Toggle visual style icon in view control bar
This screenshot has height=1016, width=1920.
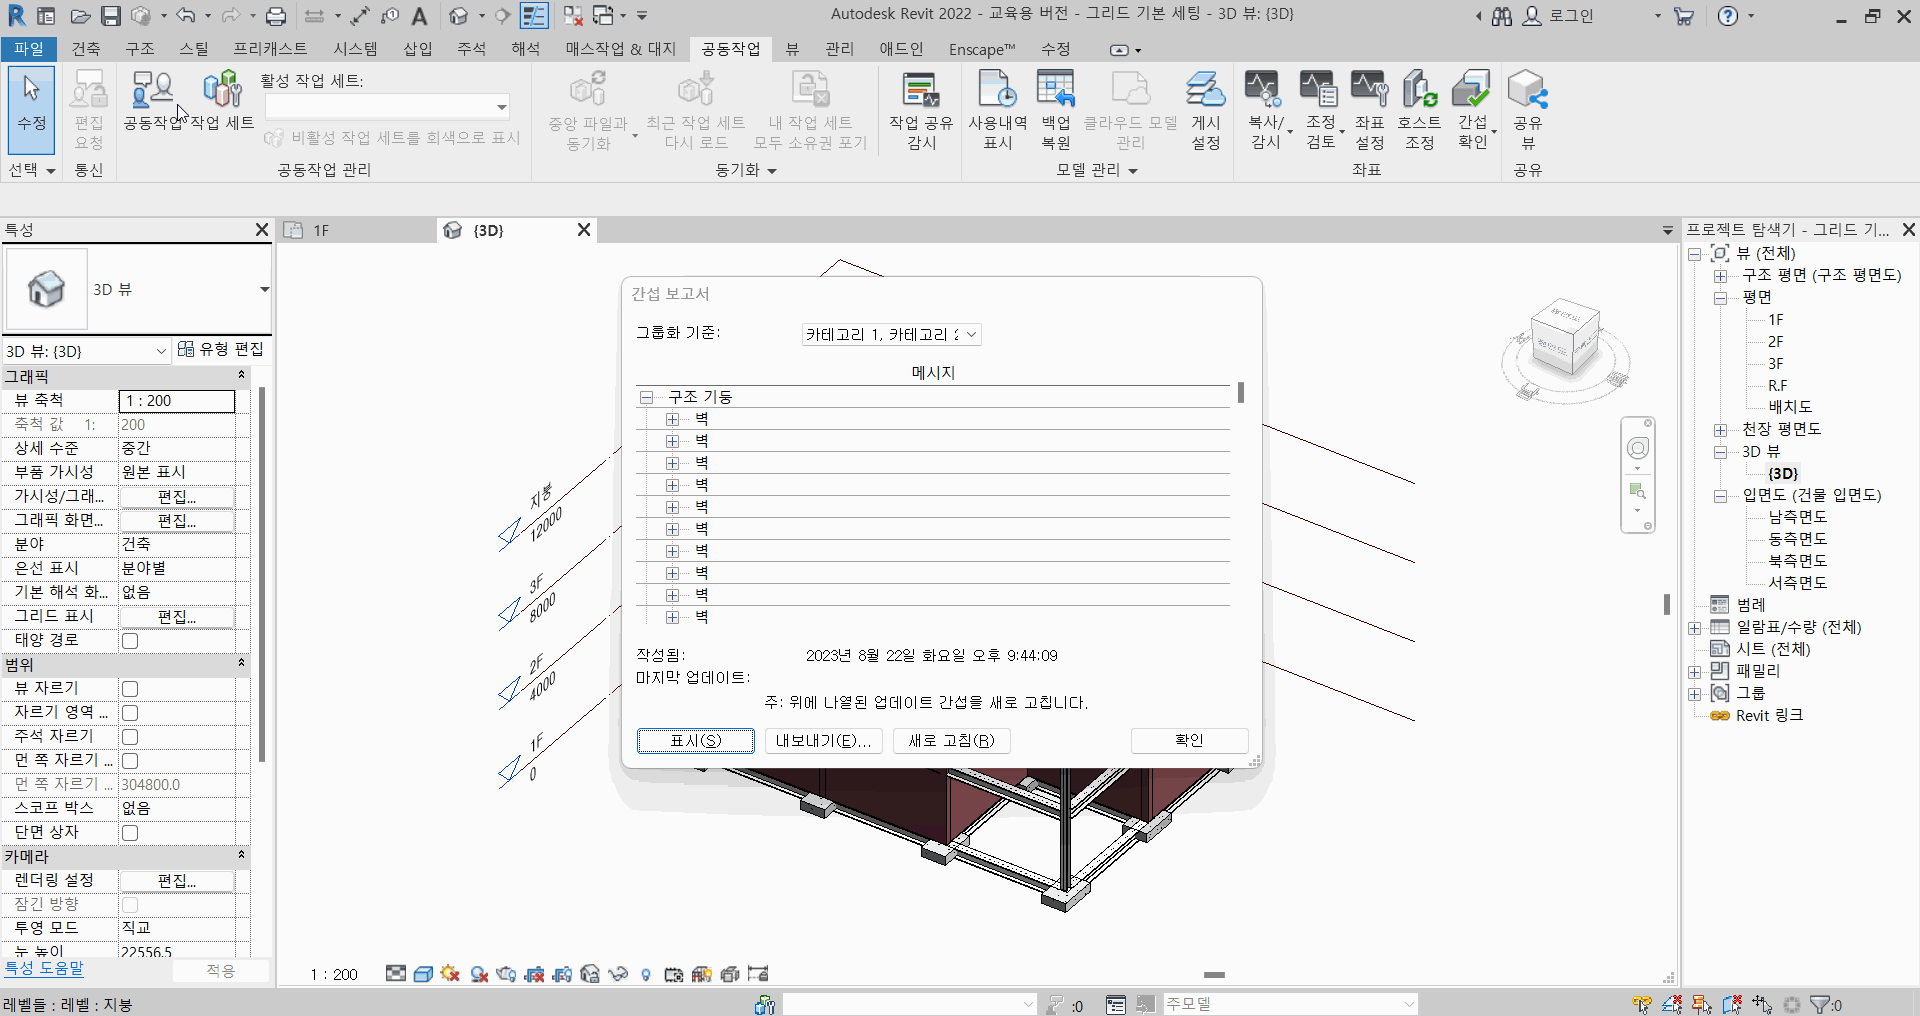[423, 974]
